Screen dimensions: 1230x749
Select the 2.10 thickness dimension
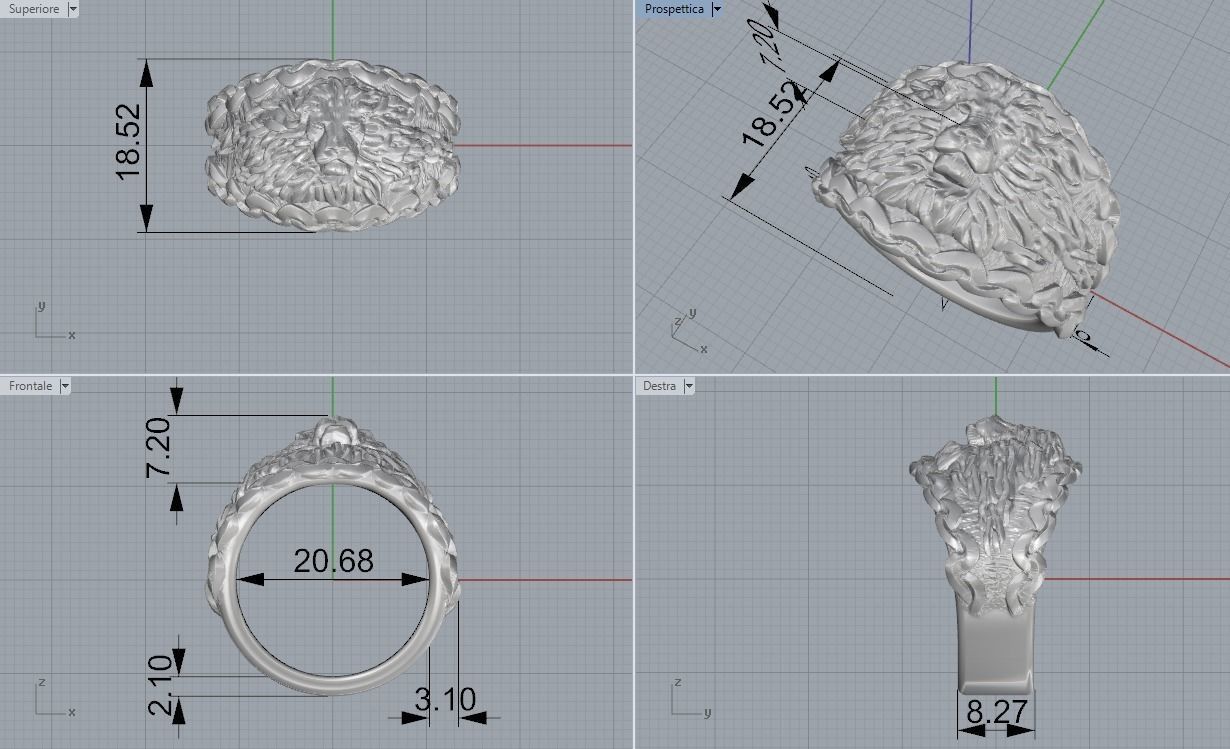pyautogui.click(x=161, y=685)
